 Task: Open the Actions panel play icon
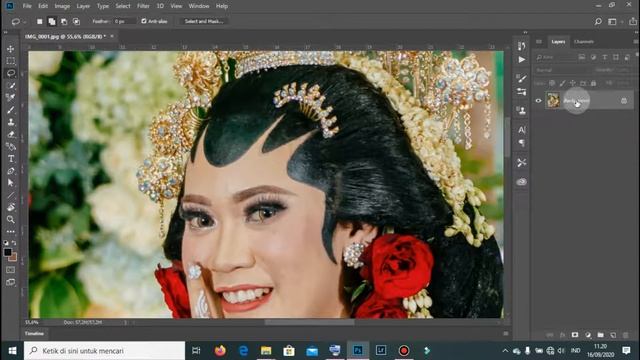[x=522, y=60]
